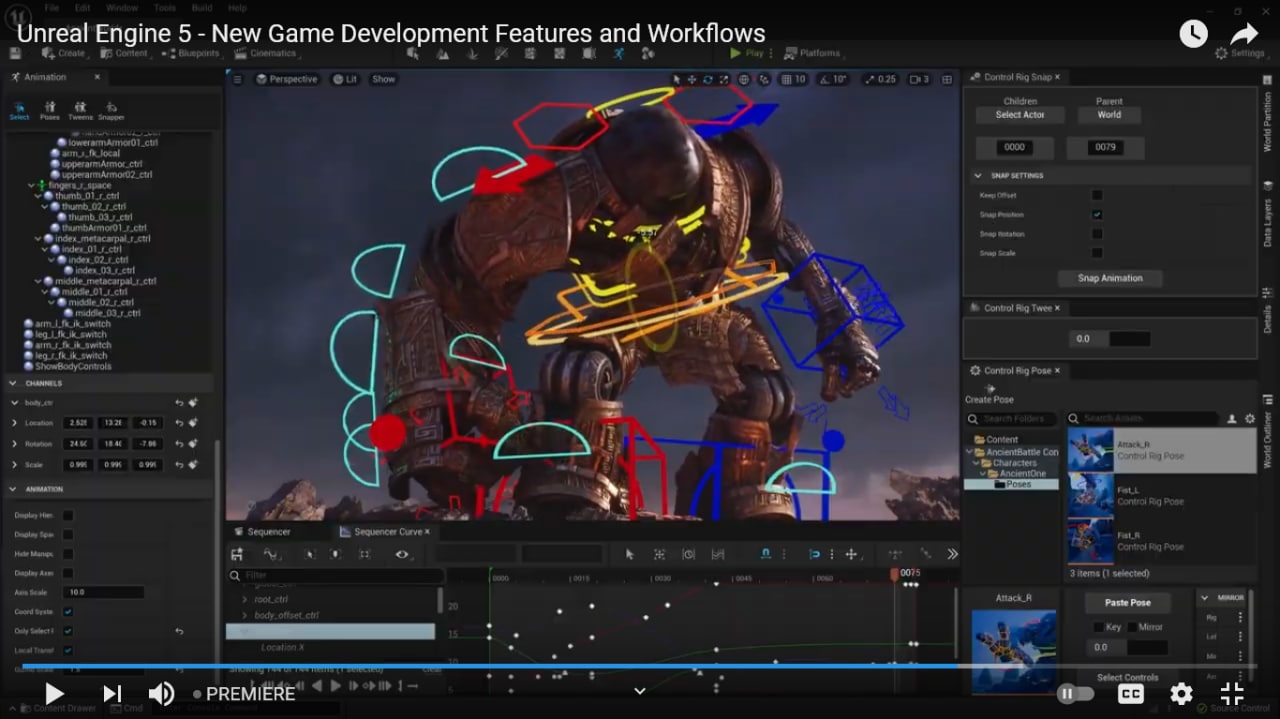Close the Animation tab
The width and height of the screenshot is (1280, 719).
coord(97,77)
